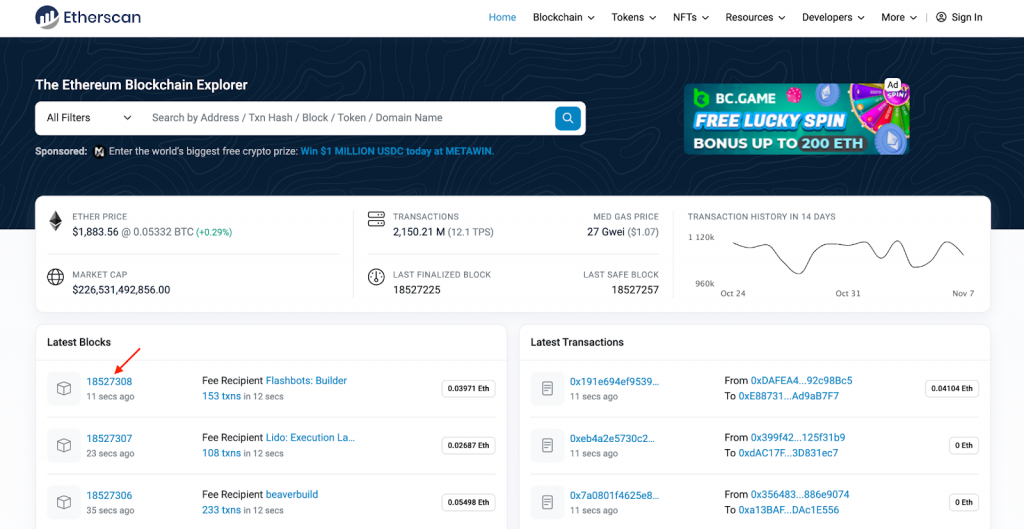The width and height of the screenshot is (1024, 529).
Task: Expand the More menu
Action: pos(899,18)
